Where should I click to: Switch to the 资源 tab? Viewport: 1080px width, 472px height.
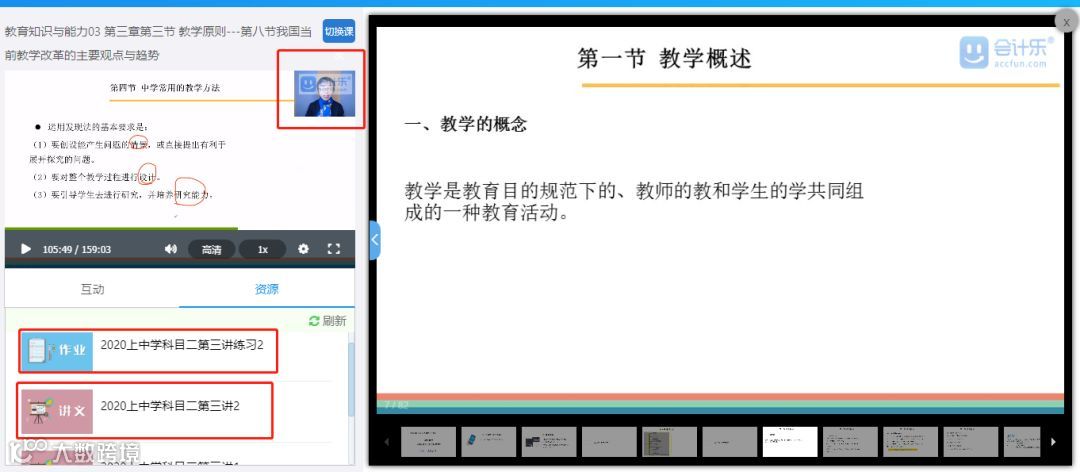pyautogui.click(x=267, y=289)
